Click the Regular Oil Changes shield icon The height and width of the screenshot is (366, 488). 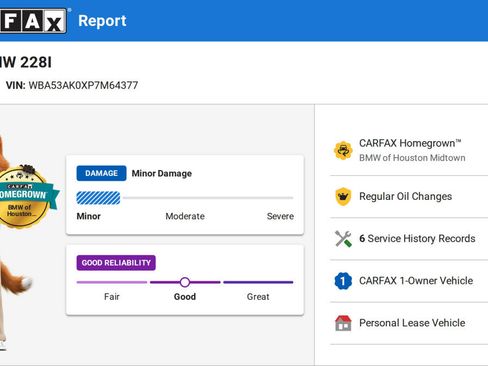[x=343, y=197]
